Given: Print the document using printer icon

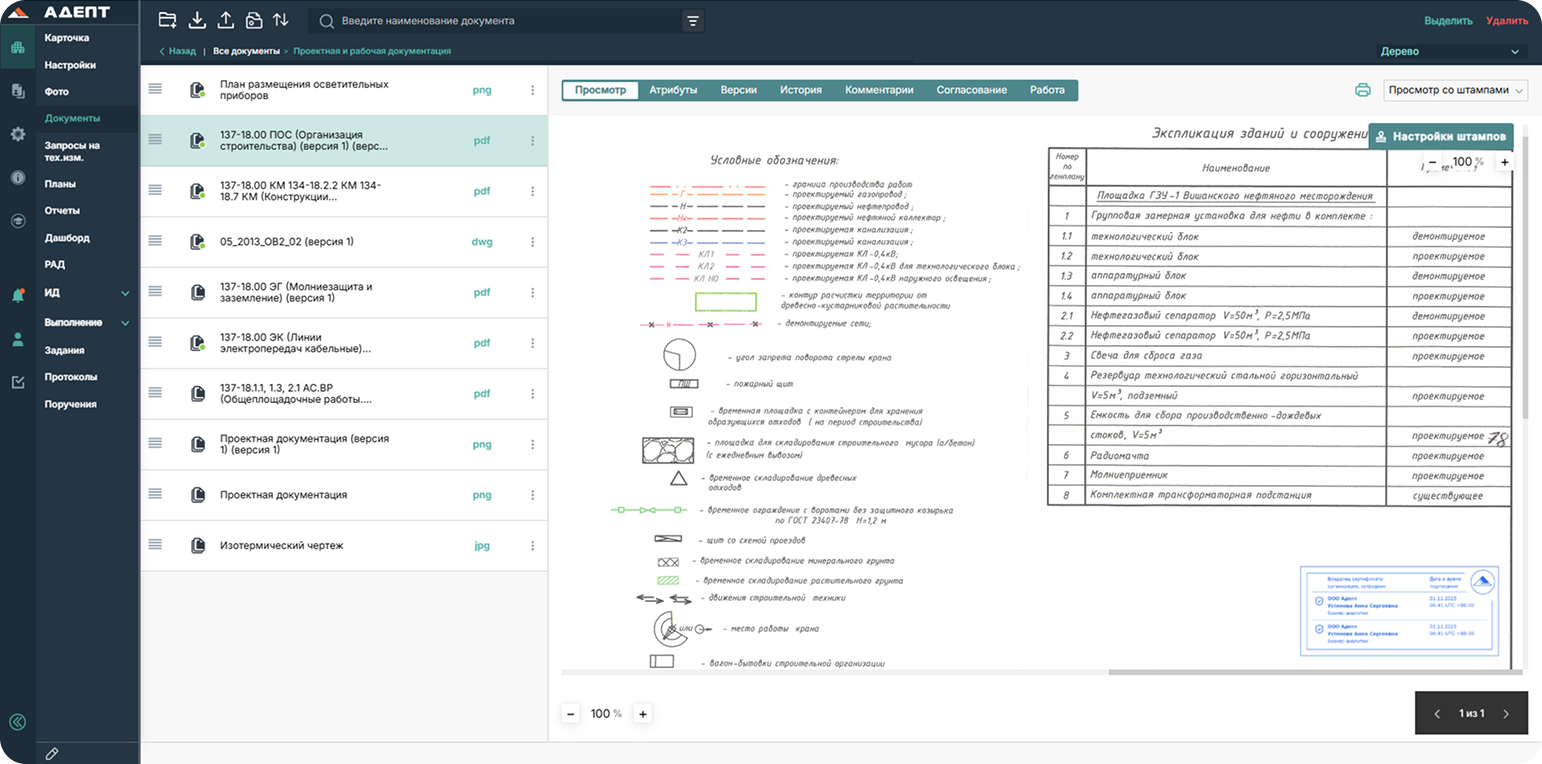Looking at the screenshot, I should coord(1362,90).
